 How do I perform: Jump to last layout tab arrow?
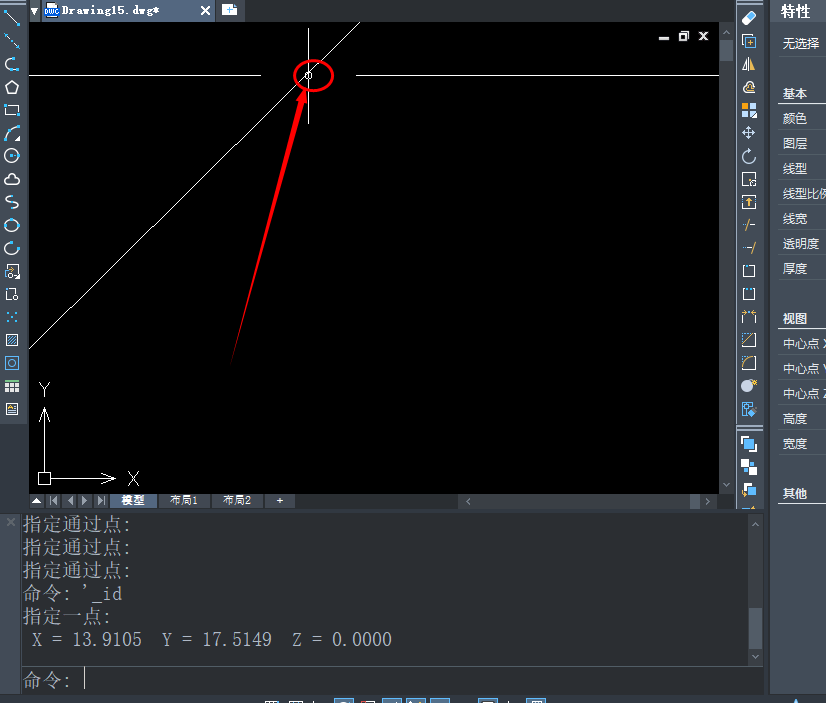tap(101, 500)
